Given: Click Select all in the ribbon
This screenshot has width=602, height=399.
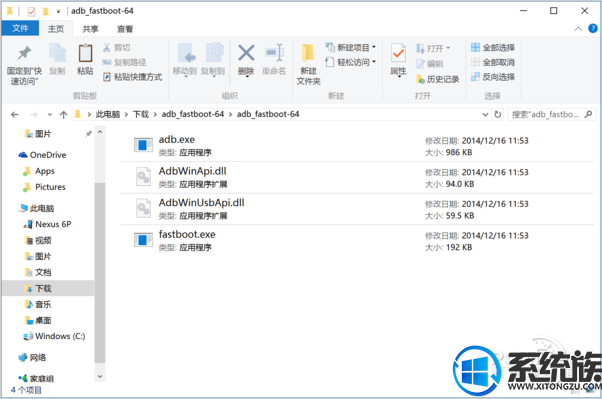Looking at the screenshot, I should point(493,48).
